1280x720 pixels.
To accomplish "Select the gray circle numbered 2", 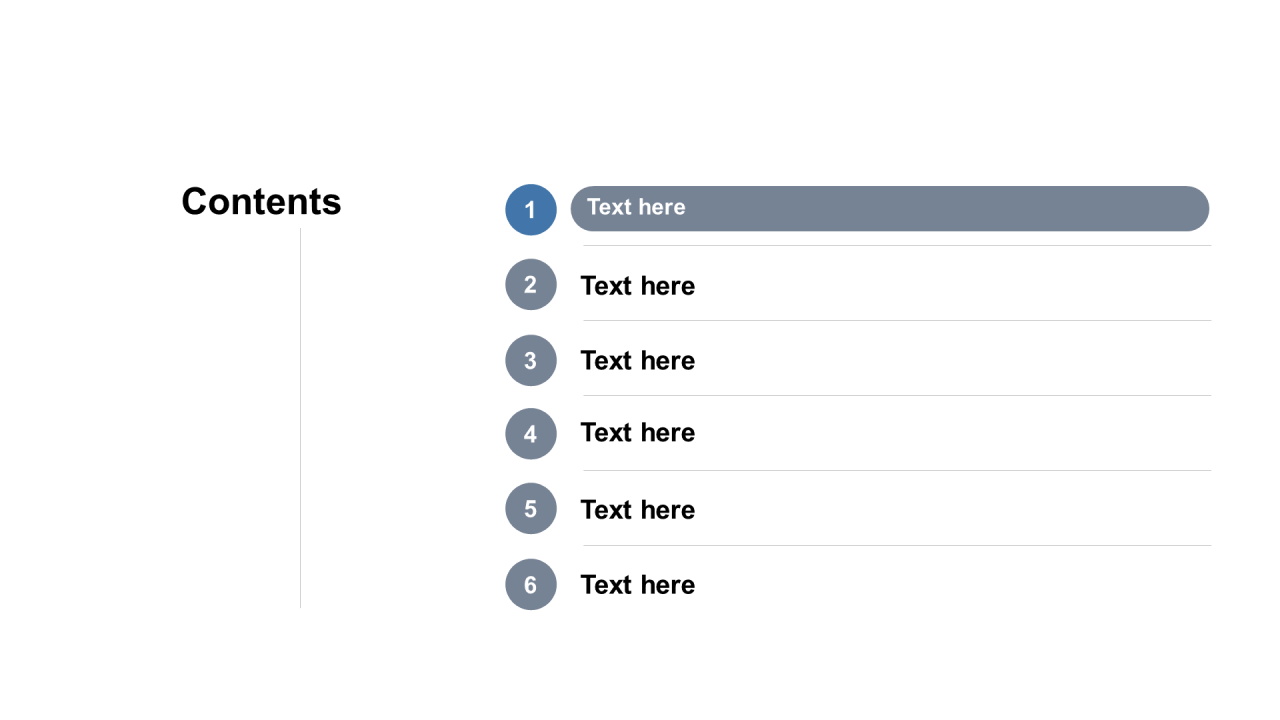I will pyautogui.click(x=531, y=285).
